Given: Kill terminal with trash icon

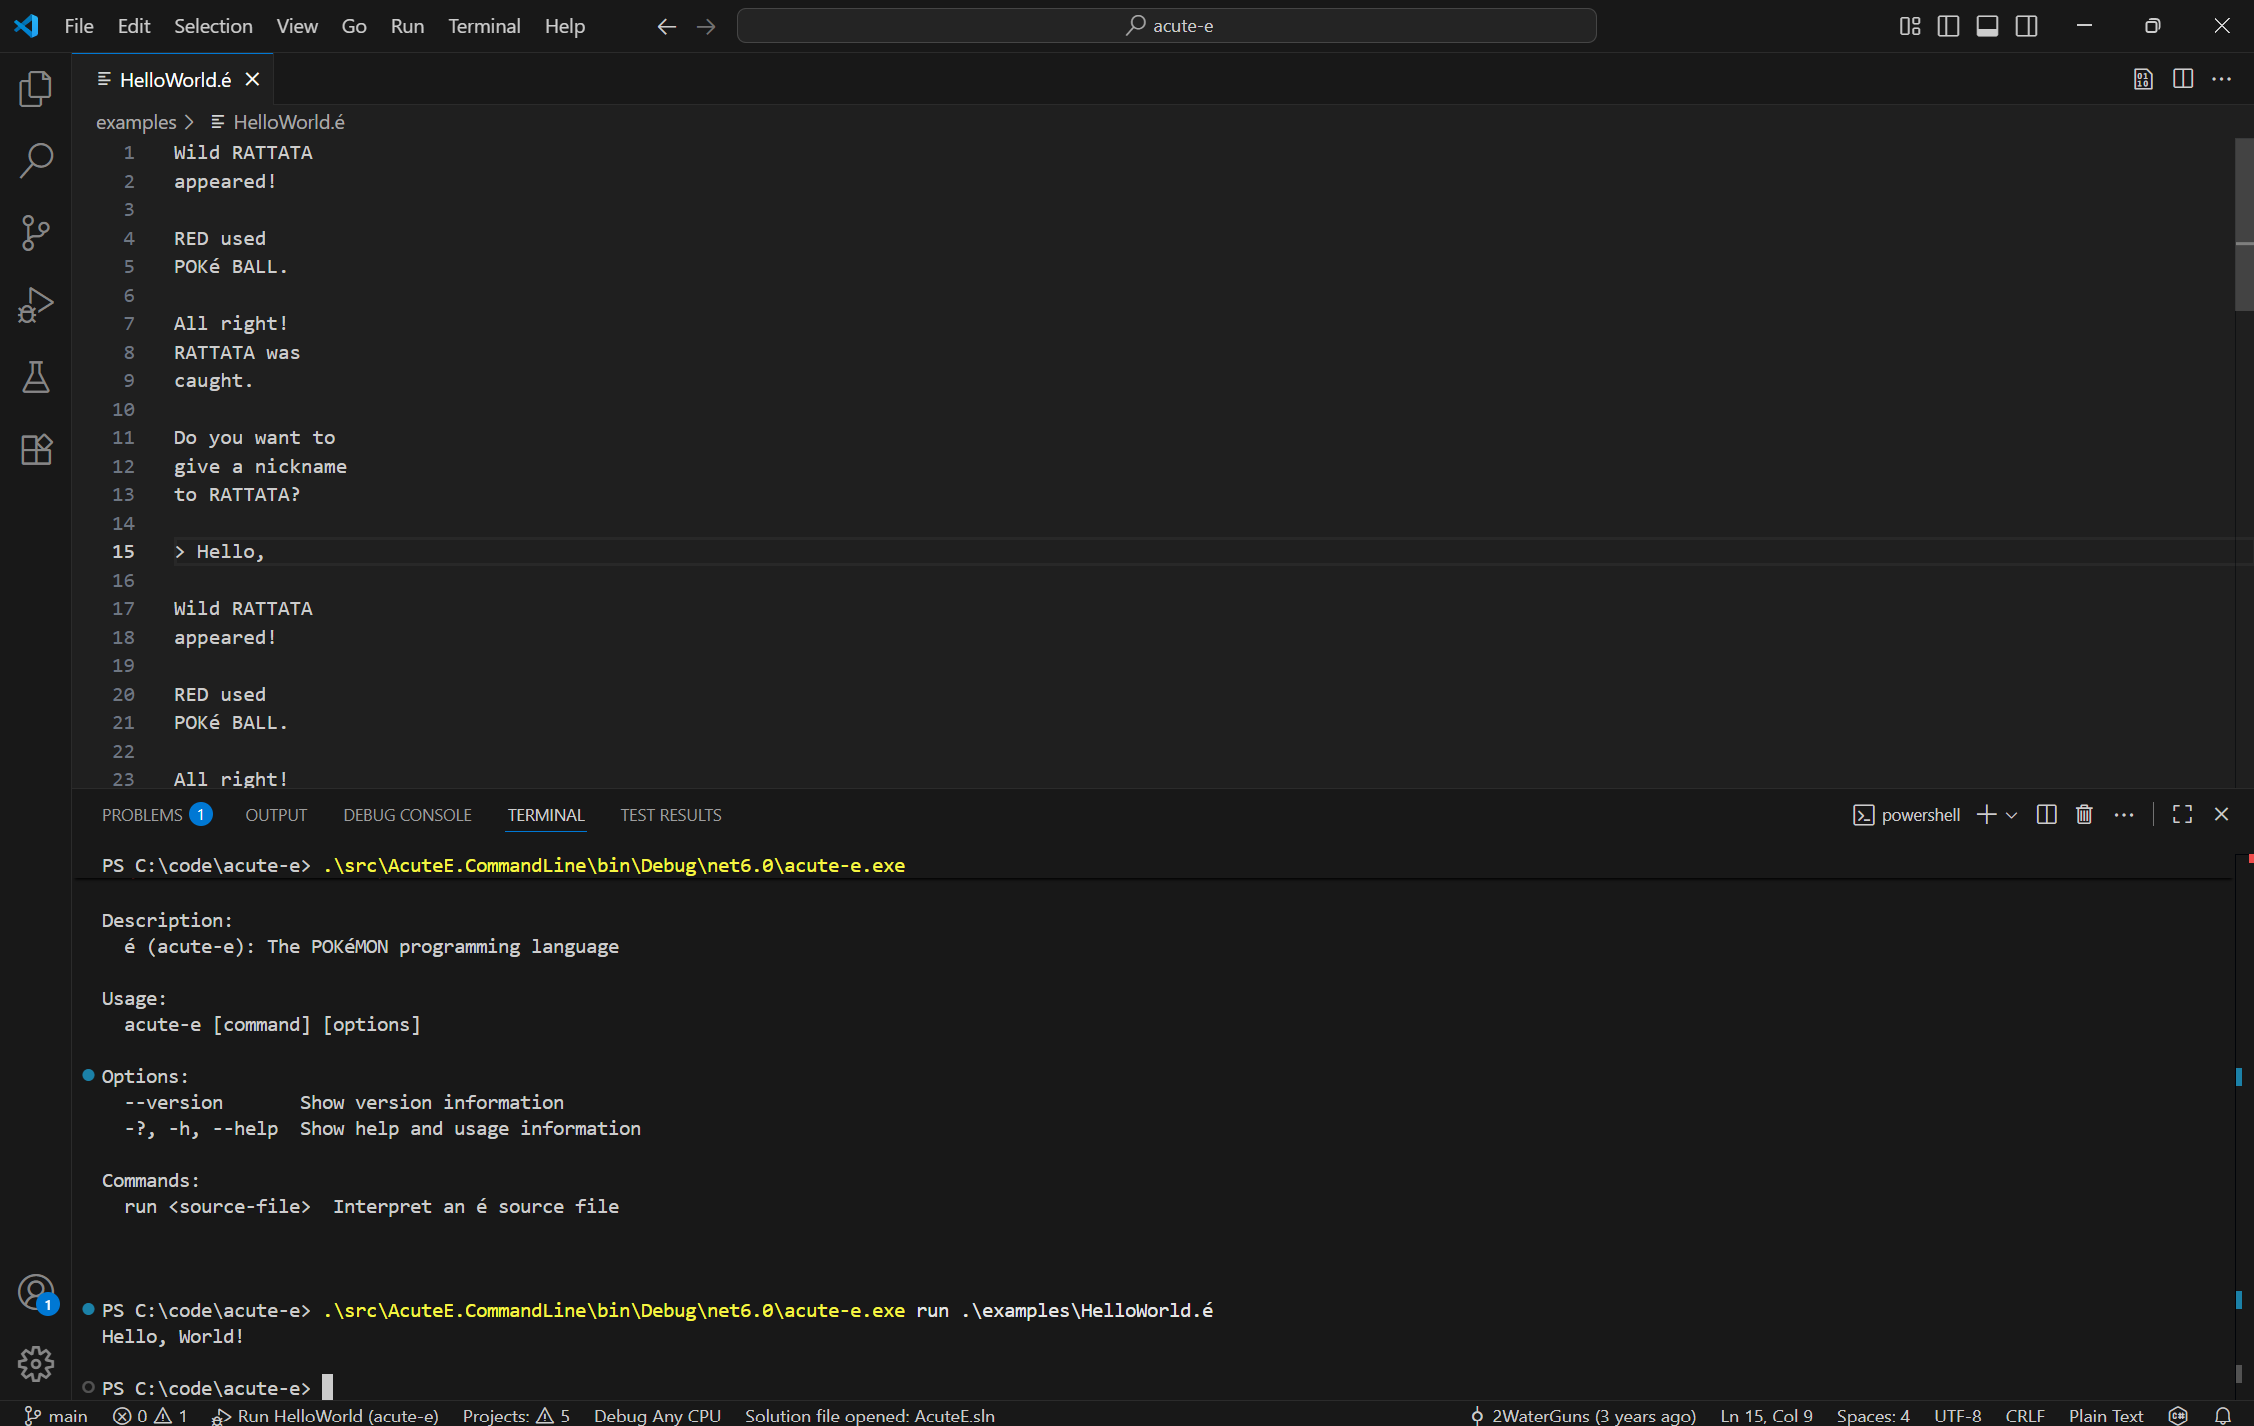Looking at the screenshot, I should point(2084,815).
